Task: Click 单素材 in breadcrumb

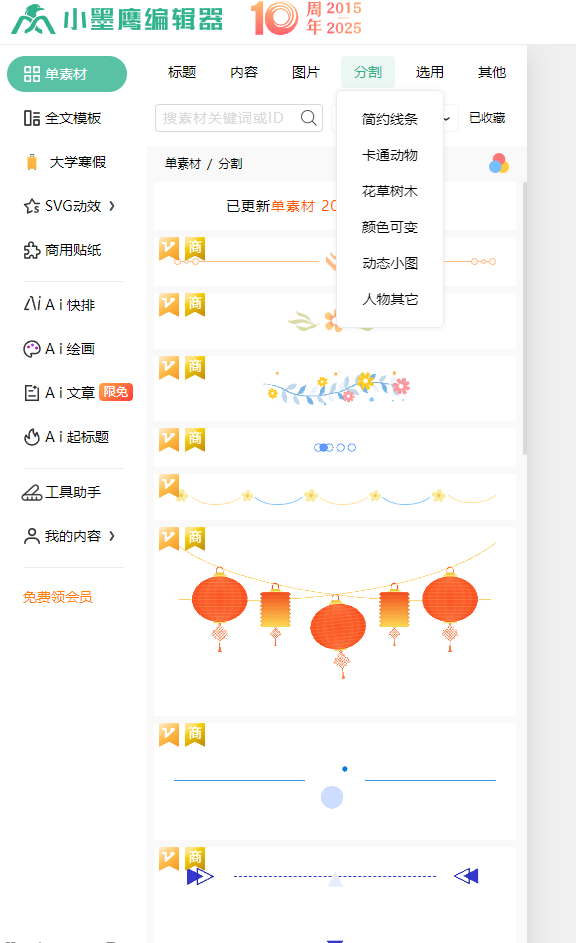Action: tap(183, 164)
